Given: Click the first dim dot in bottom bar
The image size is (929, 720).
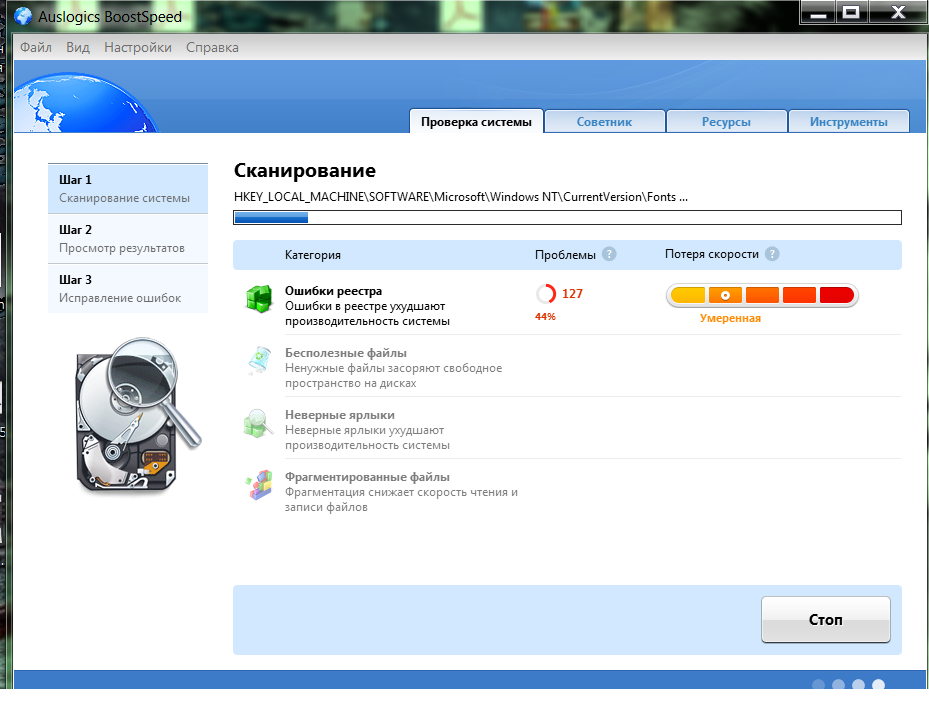Looking at the screenshot, I should click(818, 685).
